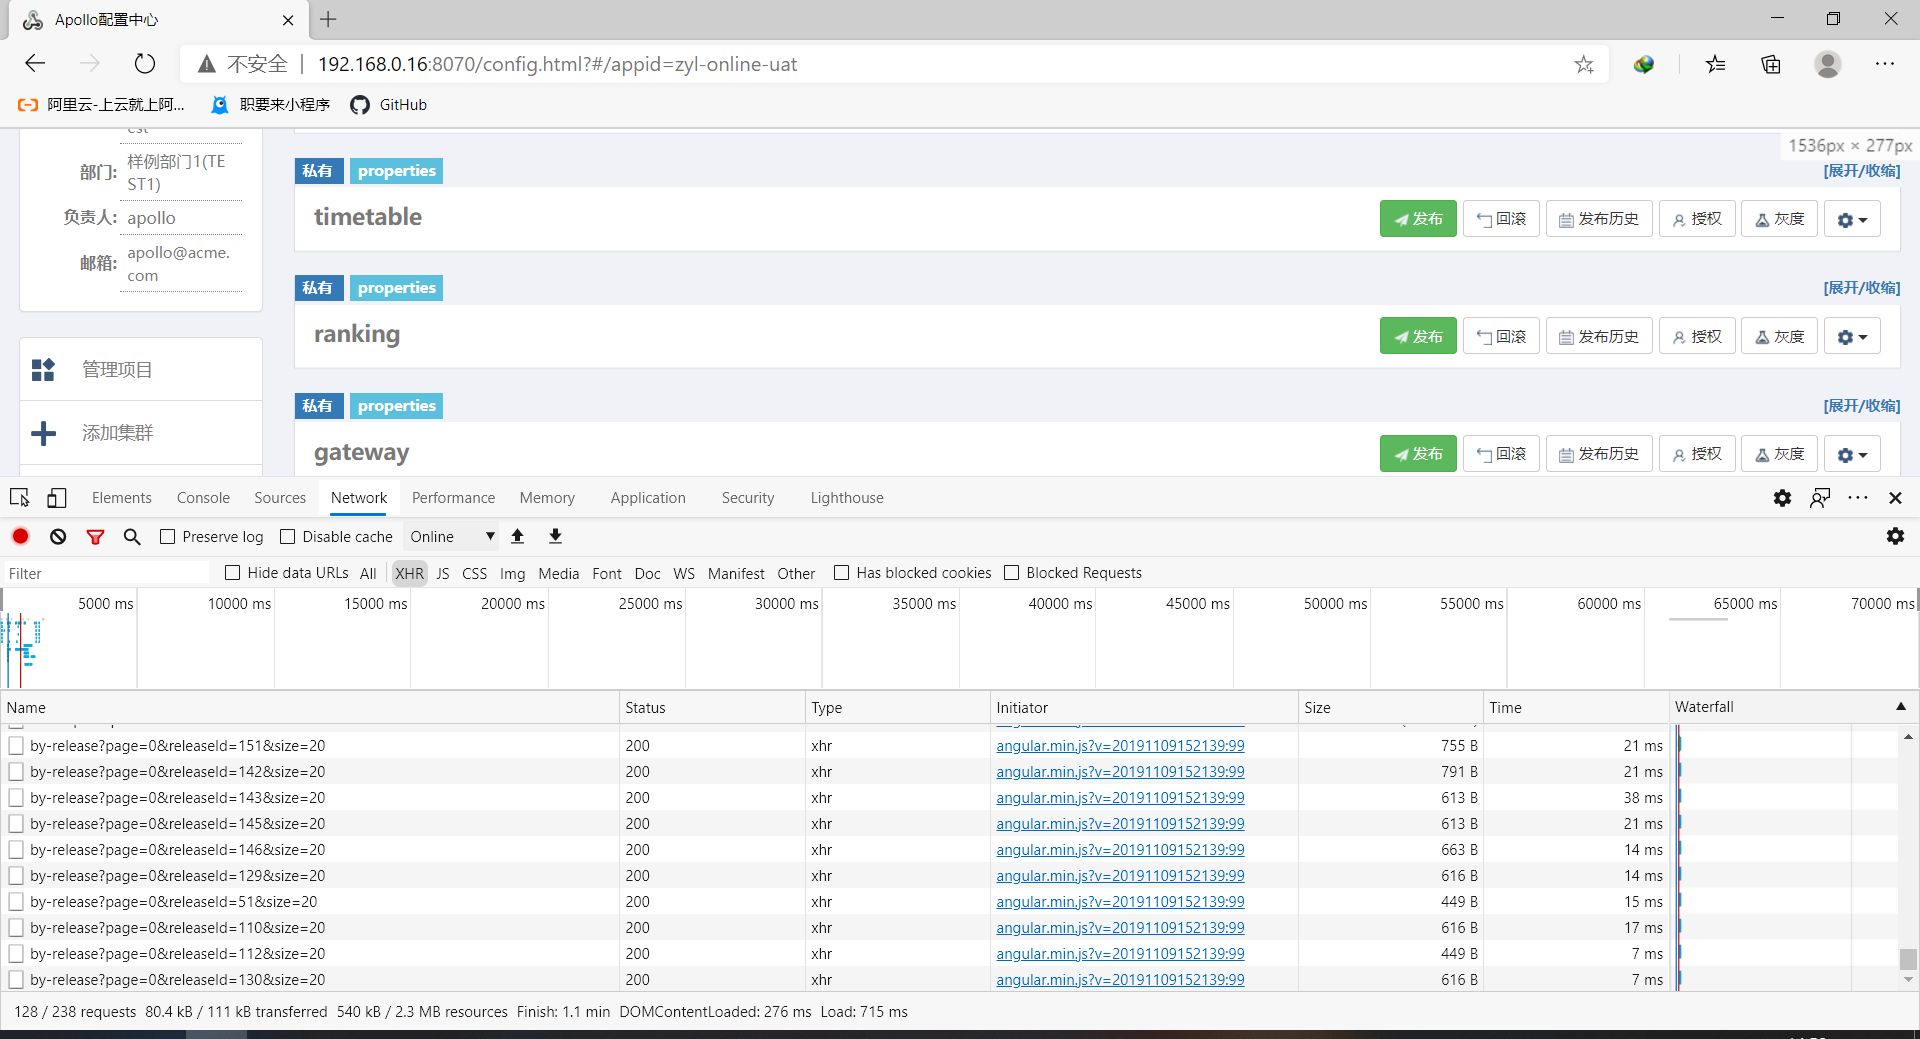Open DevTools settings gear icon
The width and height of the screenshot is (1920, 1039).
[1782, 498]
